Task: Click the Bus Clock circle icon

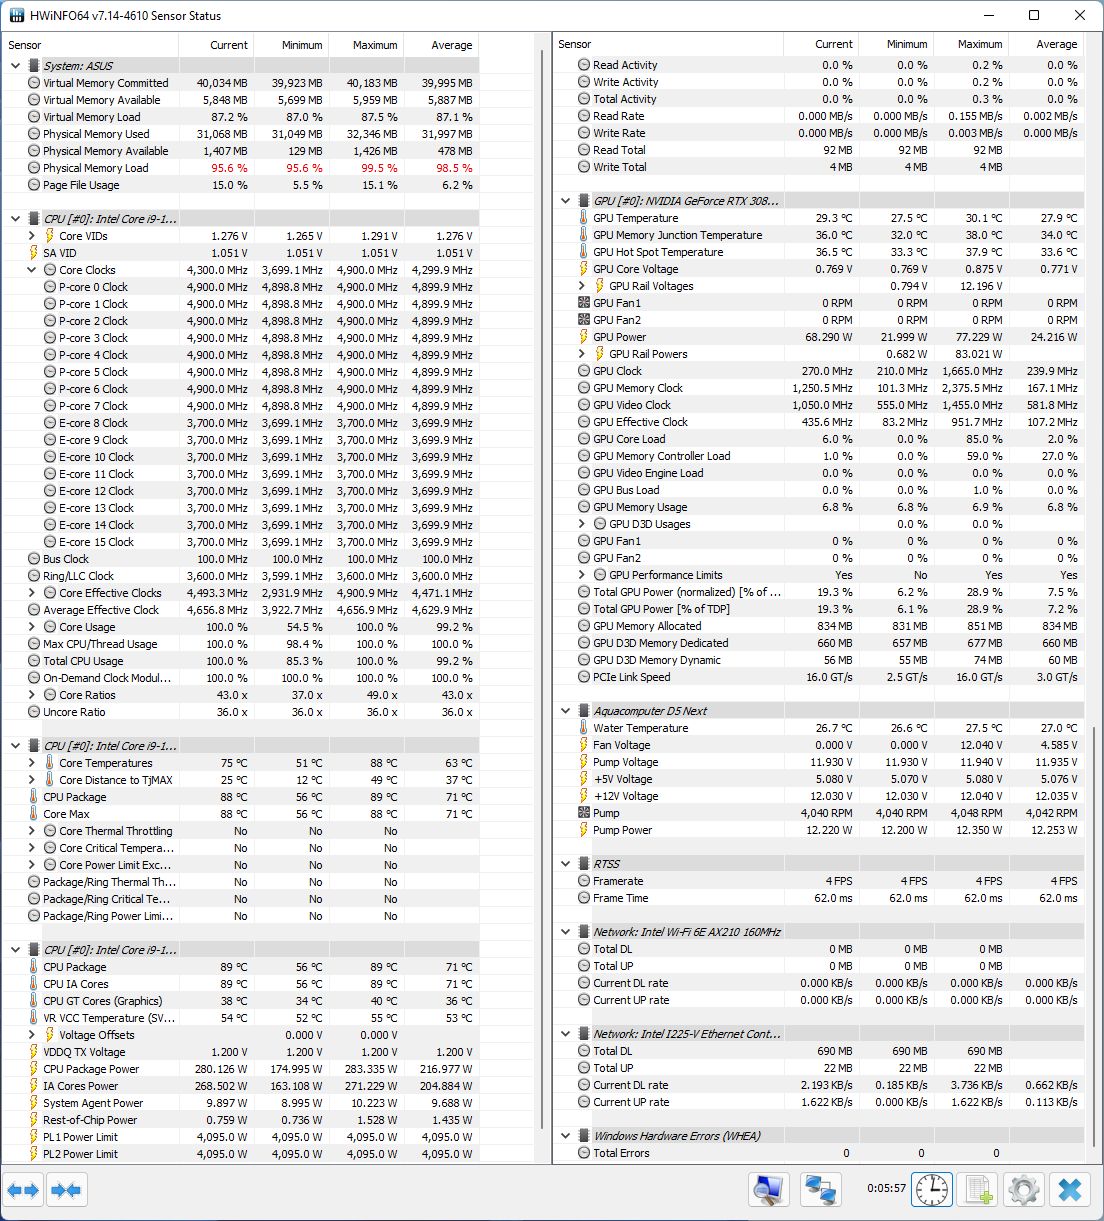Action: click(x=34, y=559)
